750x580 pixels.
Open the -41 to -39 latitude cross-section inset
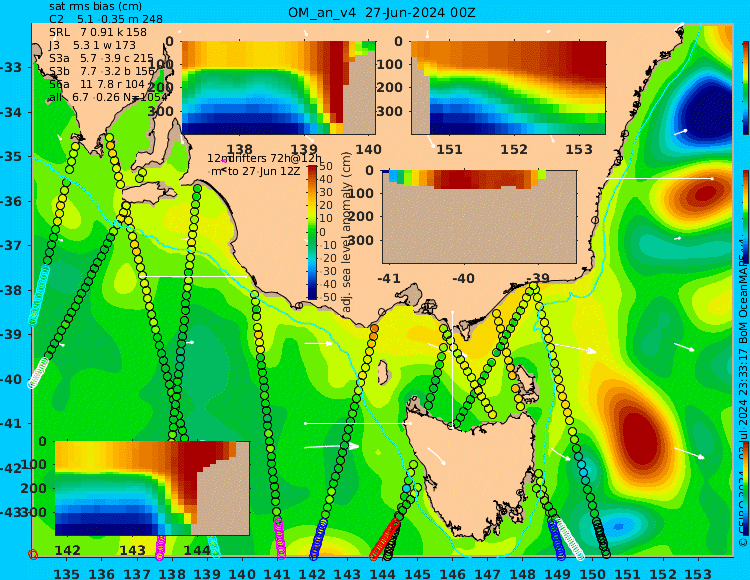[479, 217]
